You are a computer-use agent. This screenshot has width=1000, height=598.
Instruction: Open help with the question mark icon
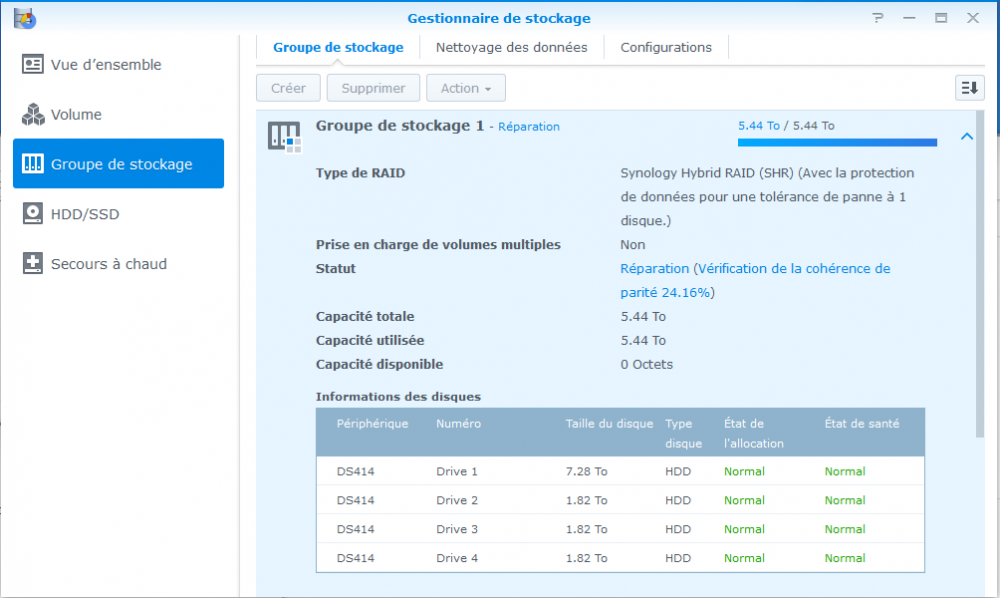pos(877,18)
